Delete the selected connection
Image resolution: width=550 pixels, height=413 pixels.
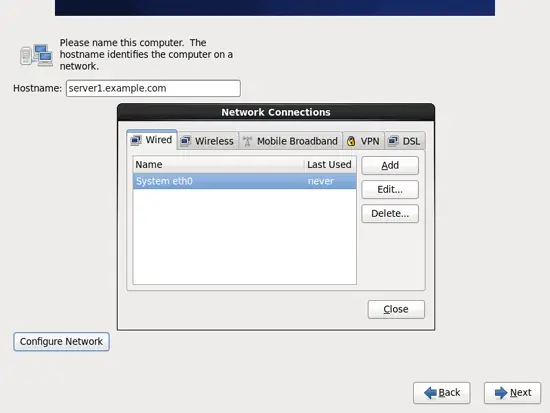[390, 214]
